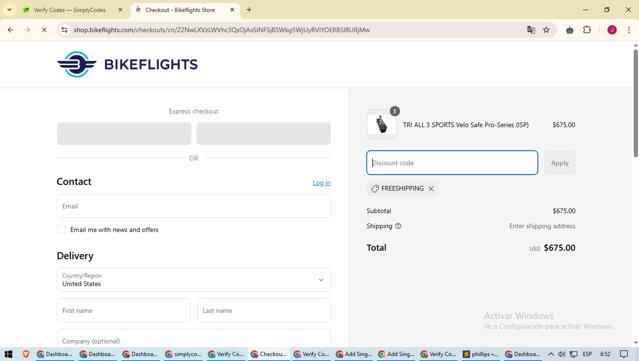Expand the tab search dropdown
The image size is (639, 361).
pos(9,10)
